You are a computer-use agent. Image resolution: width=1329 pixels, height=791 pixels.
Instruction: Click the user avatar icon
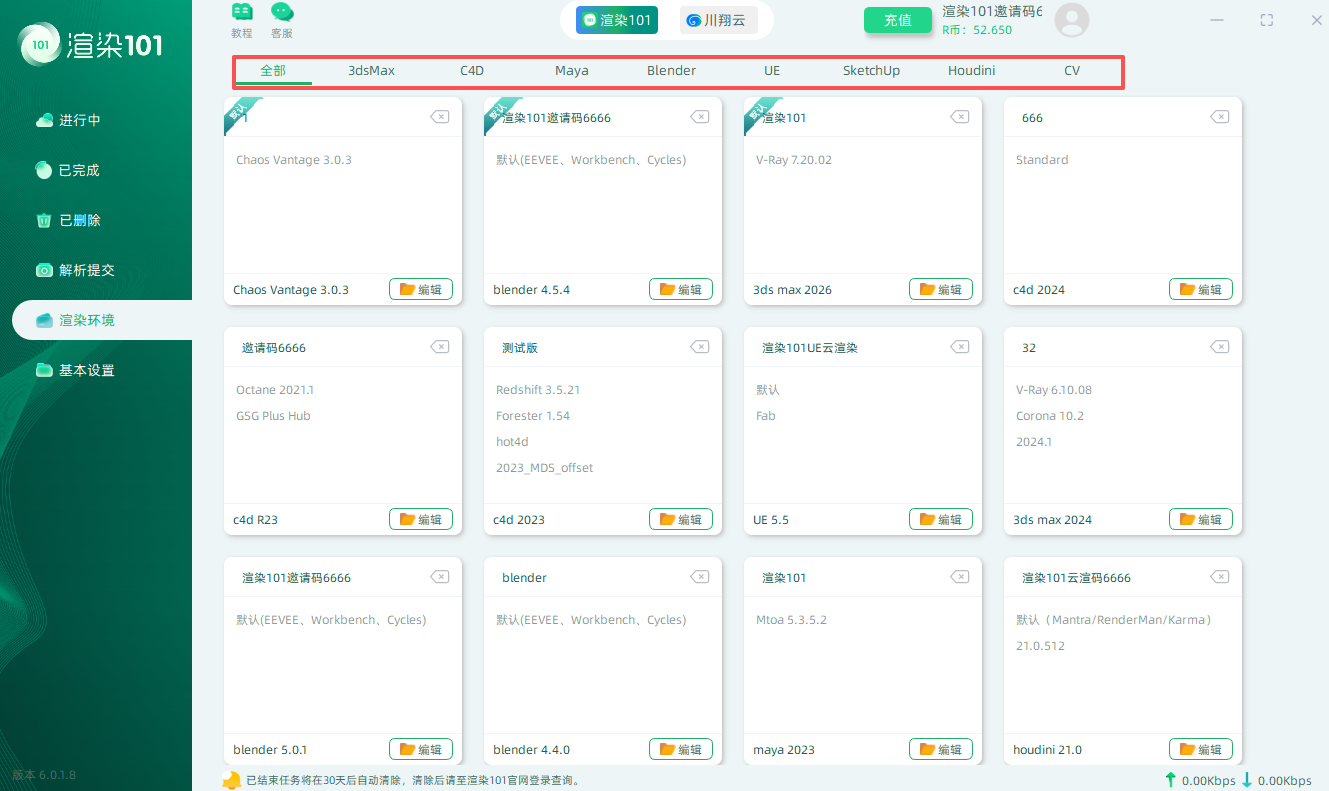pyautogui.click(x=1072, y=20)
